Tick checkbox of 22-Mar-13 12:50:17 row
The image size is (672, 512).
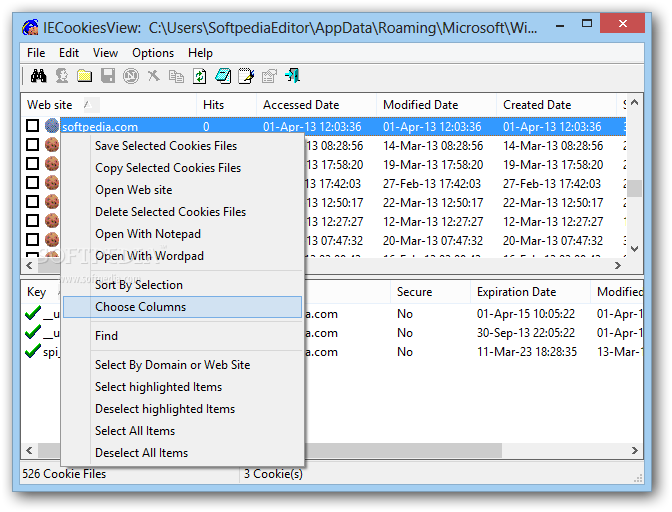click(x=33, y=201)
